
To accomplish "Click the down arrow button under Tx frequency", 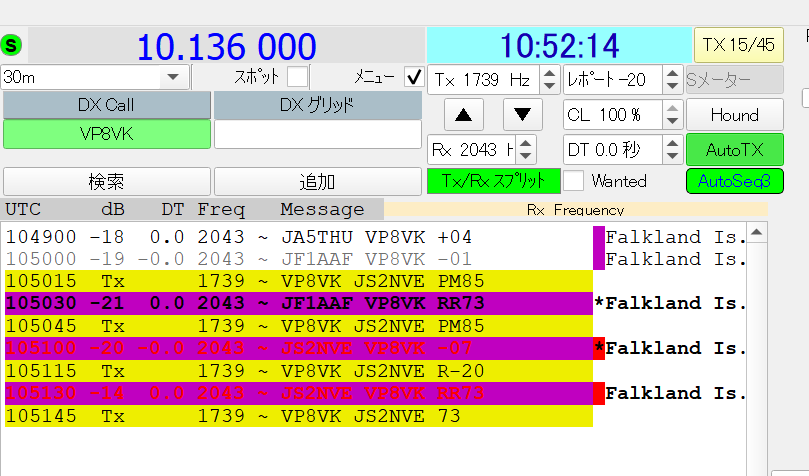I will (523, 114).
